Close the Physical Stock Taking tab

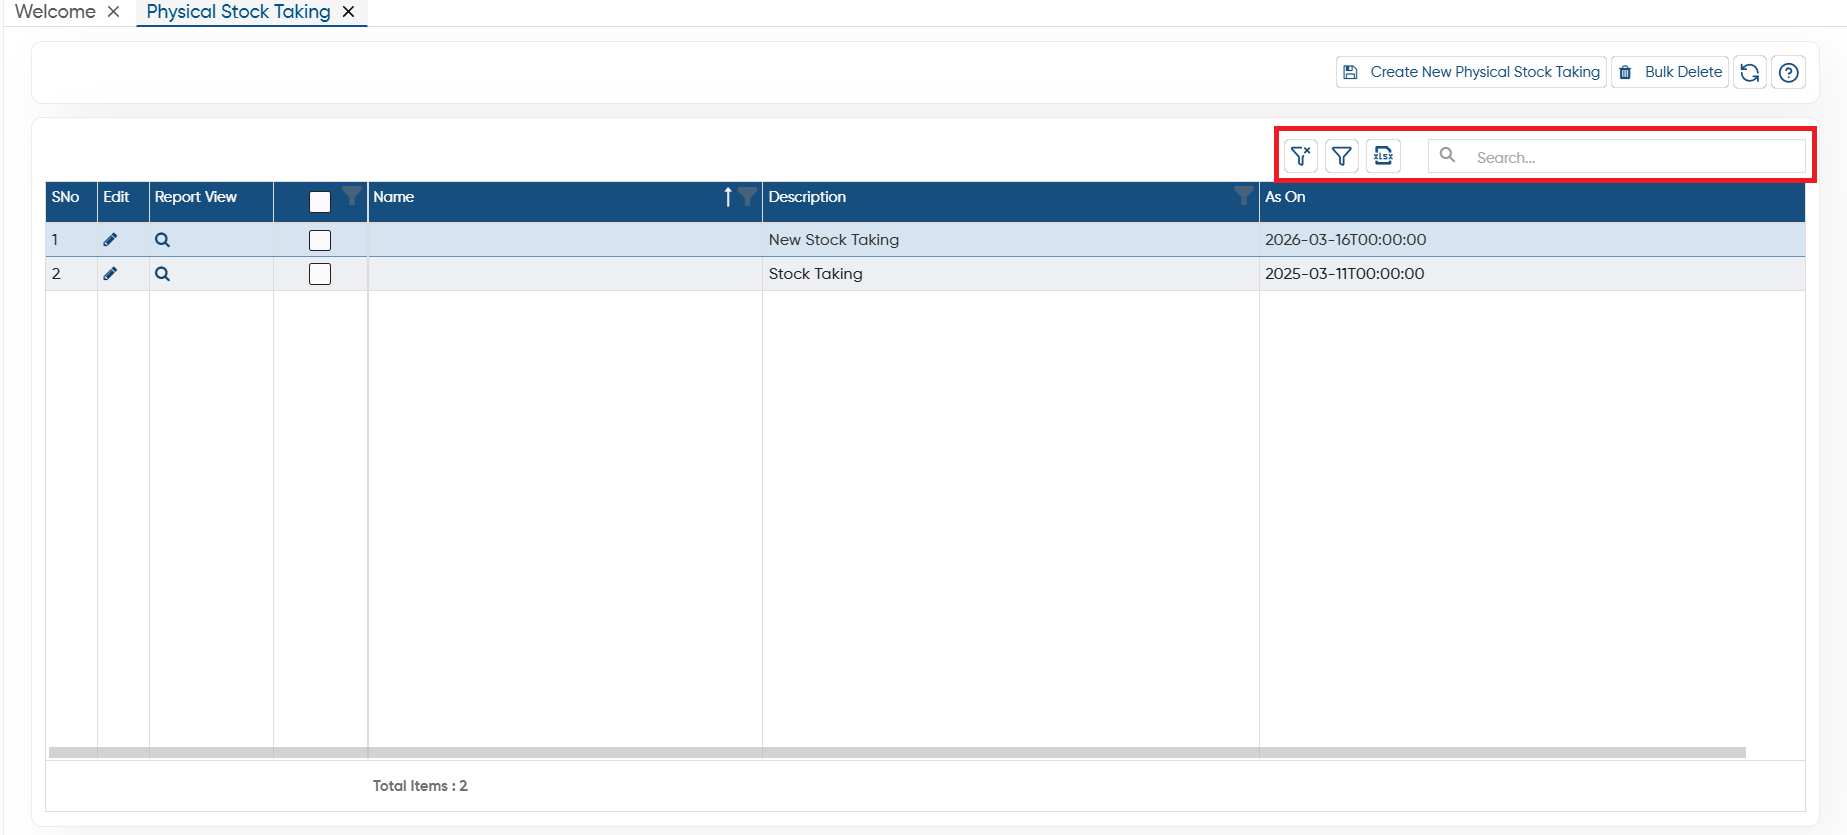pos(348,12)
